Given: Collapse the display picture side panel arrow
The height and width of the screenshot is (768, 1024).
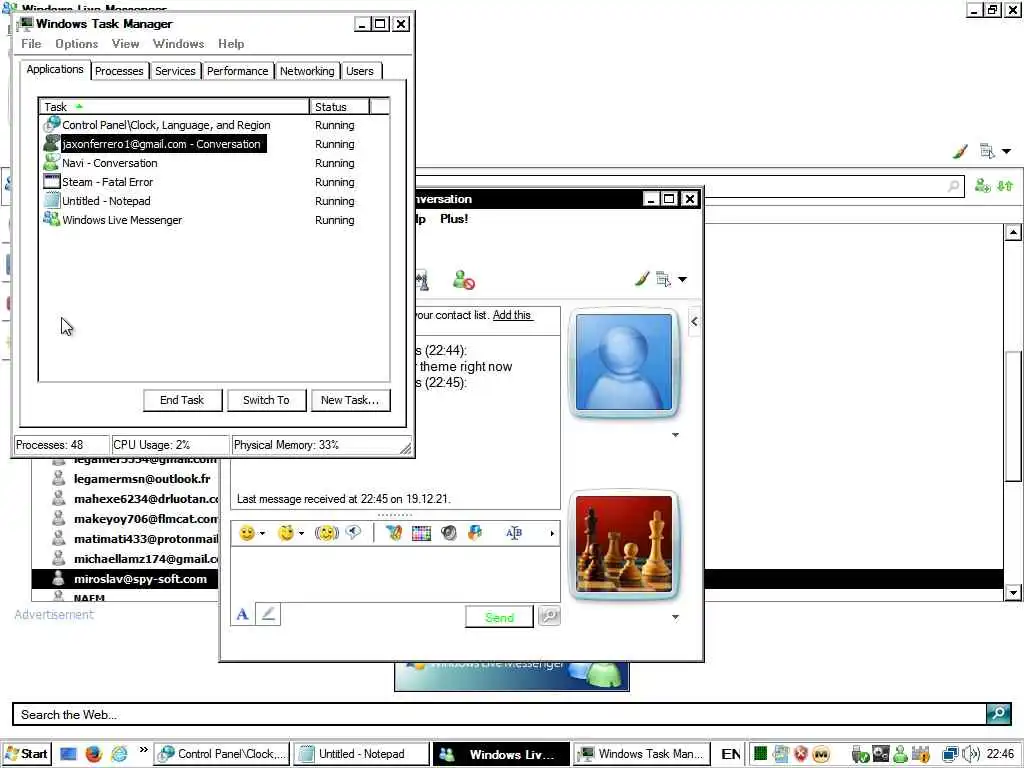Looking at the screenshot, I should [694, 321].
